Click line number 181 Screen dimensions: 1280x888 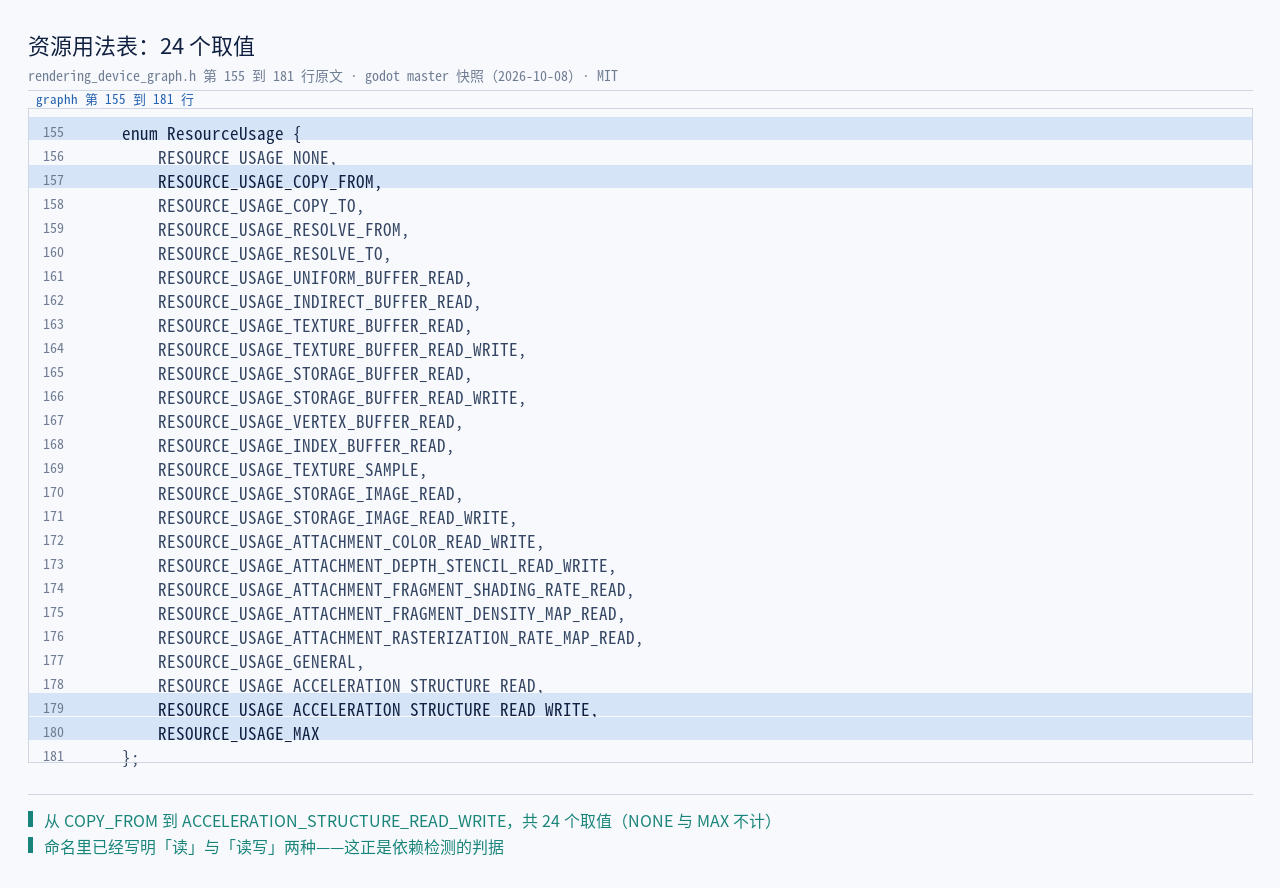[x=53, y=757]
